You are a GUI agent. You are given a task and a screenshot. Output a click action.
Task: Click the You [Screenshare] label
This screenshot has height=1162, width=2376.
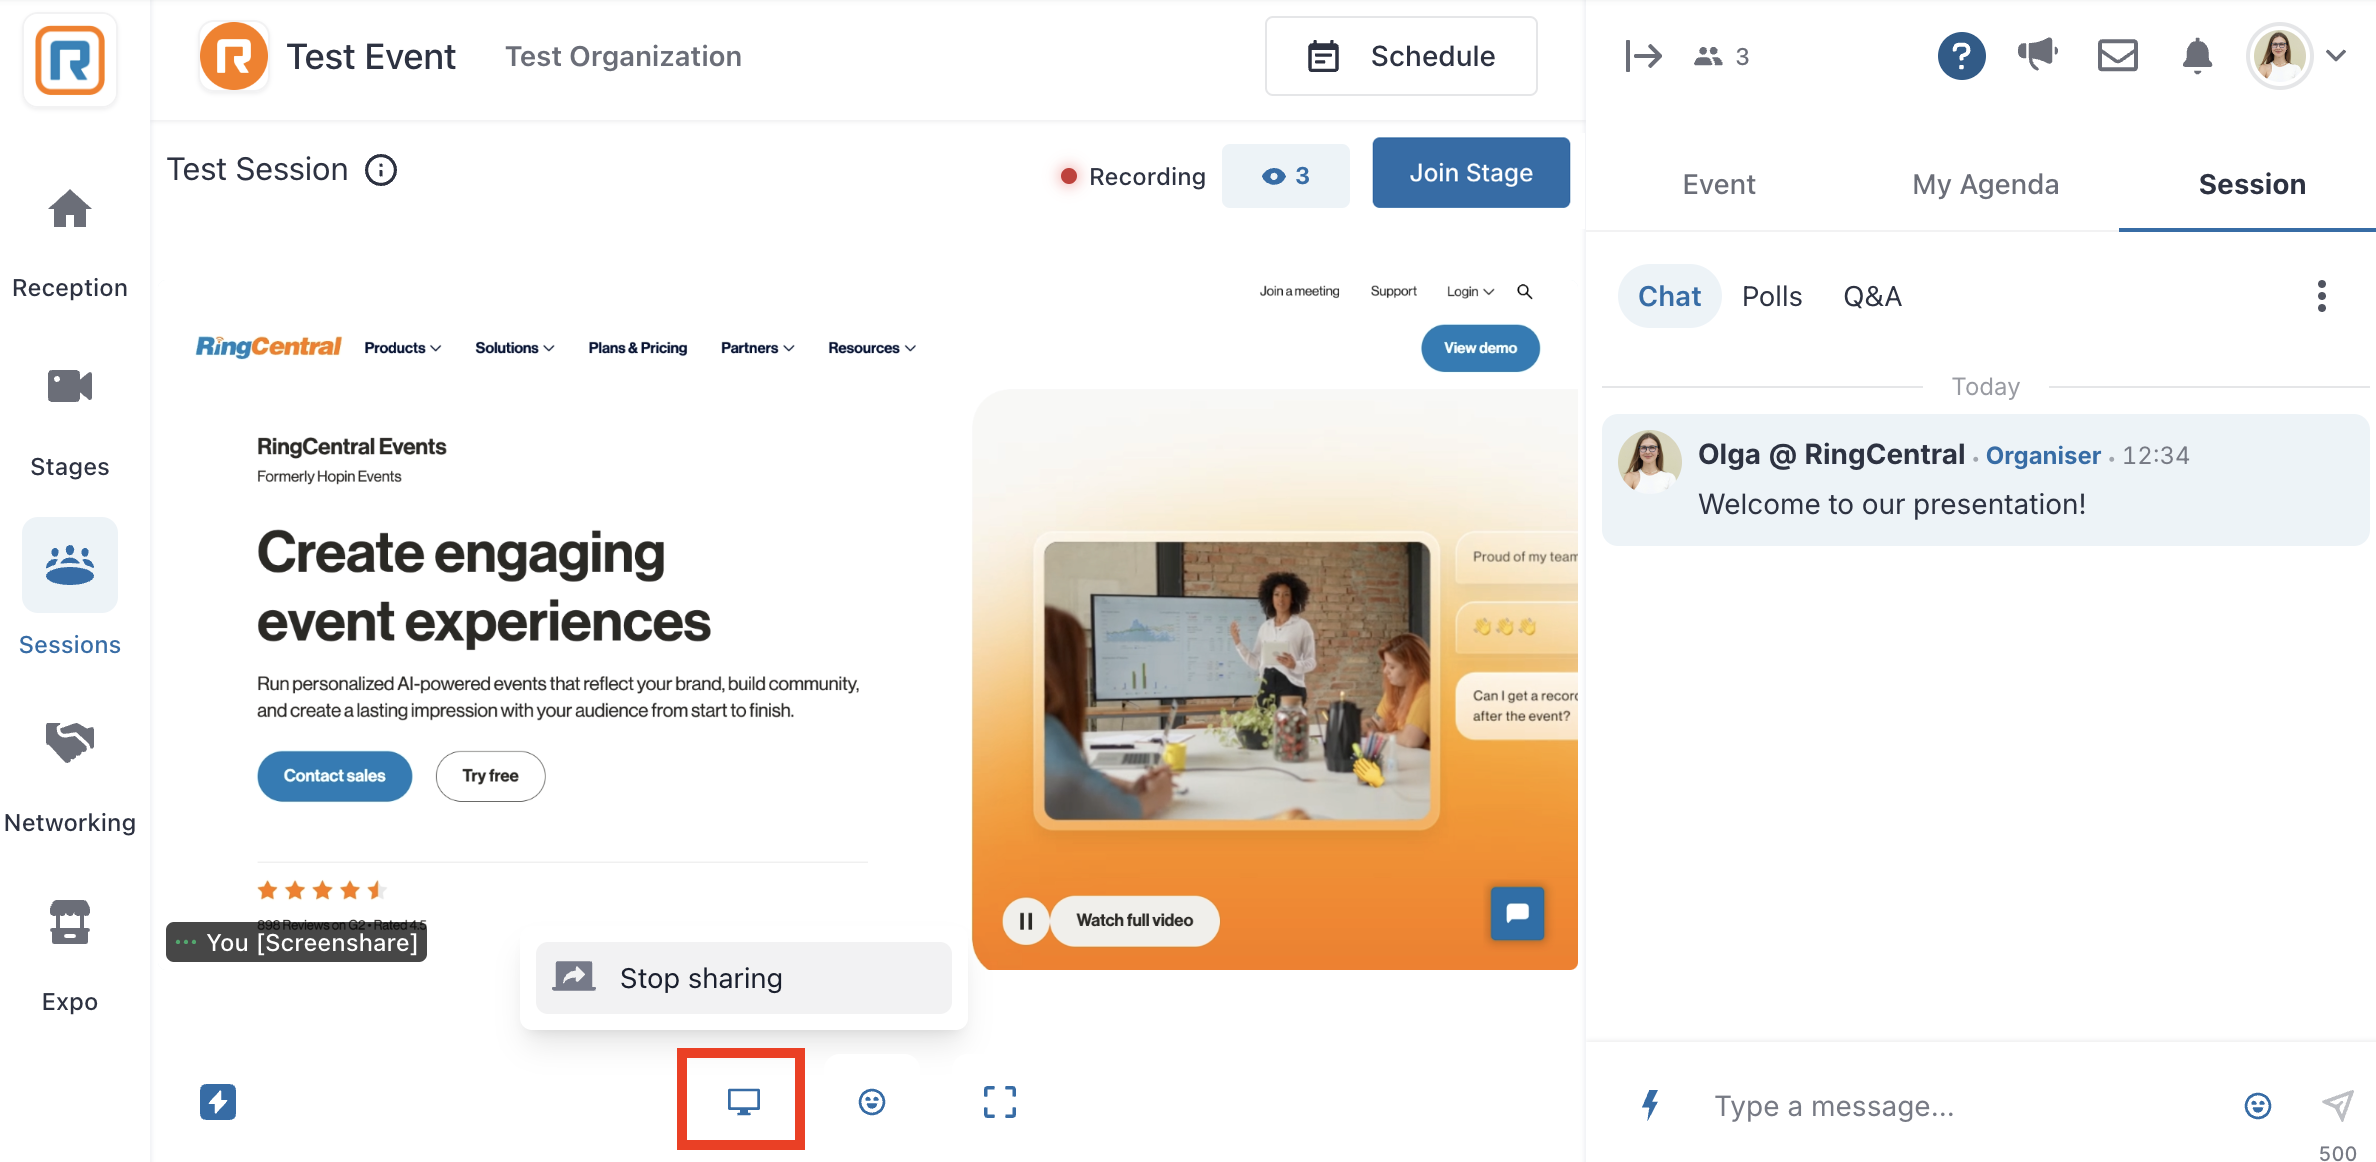pyautogui.click(x=296, y=942)
